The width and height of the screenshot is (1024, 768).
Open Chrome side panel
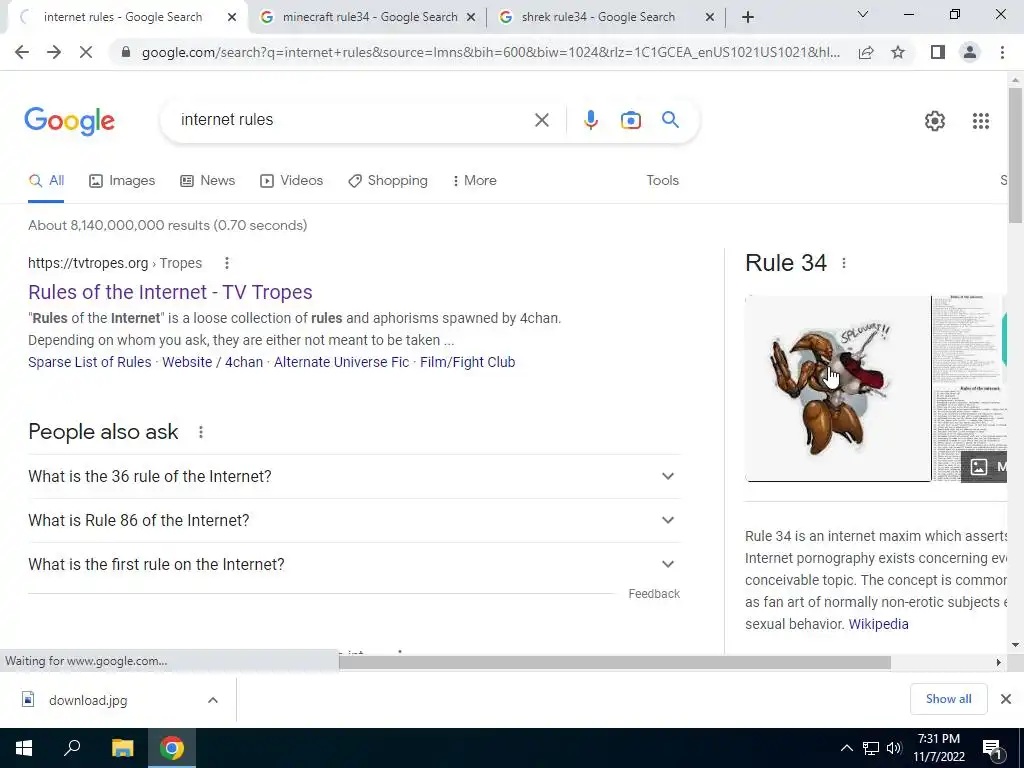click(x=938, y=52)
